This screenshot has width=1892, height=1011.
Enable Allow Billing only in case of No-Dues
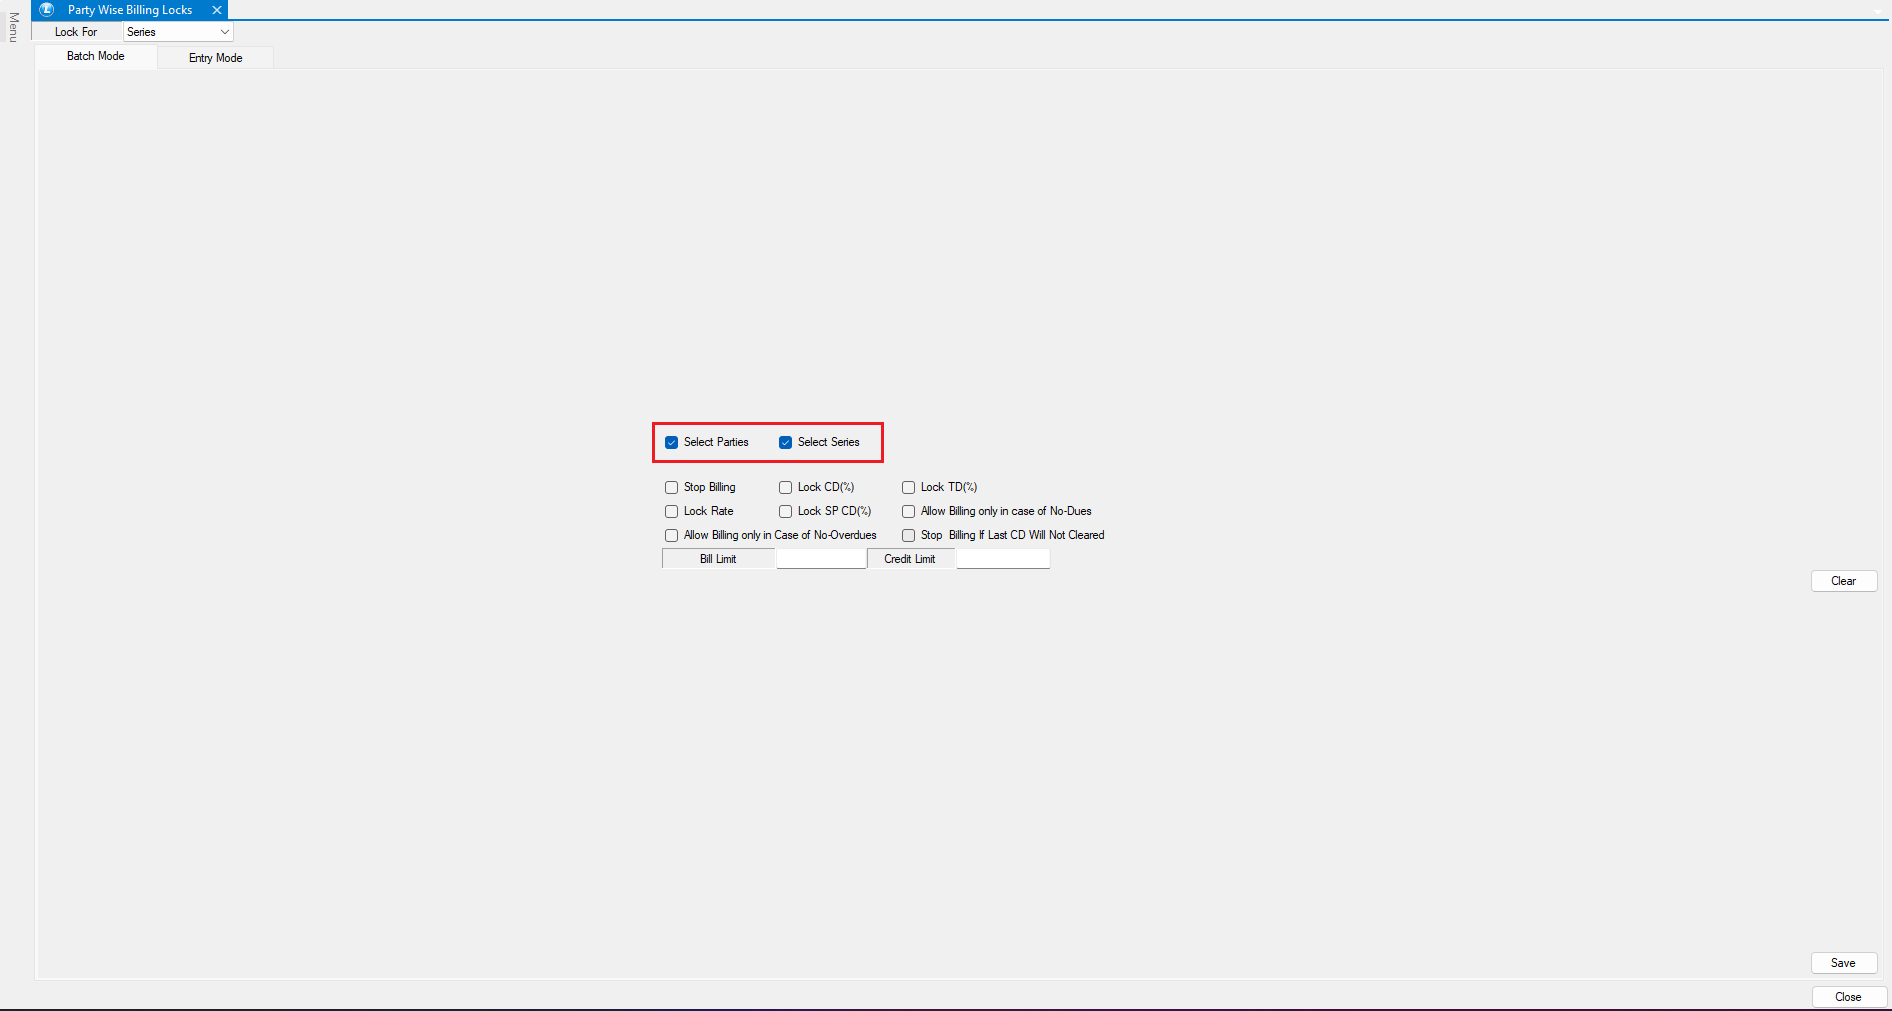point(909,512)
